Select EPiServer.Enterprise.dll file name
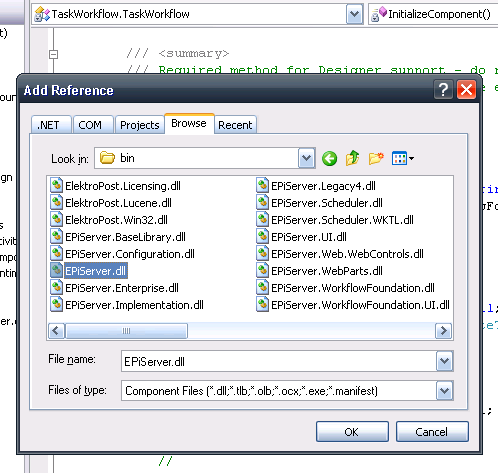The width and height of the screenshot is (498, 473). click(x=122, y=288)
